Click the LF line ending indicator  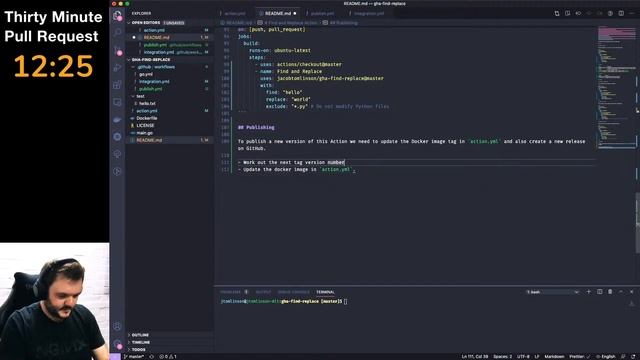point(537,357)
